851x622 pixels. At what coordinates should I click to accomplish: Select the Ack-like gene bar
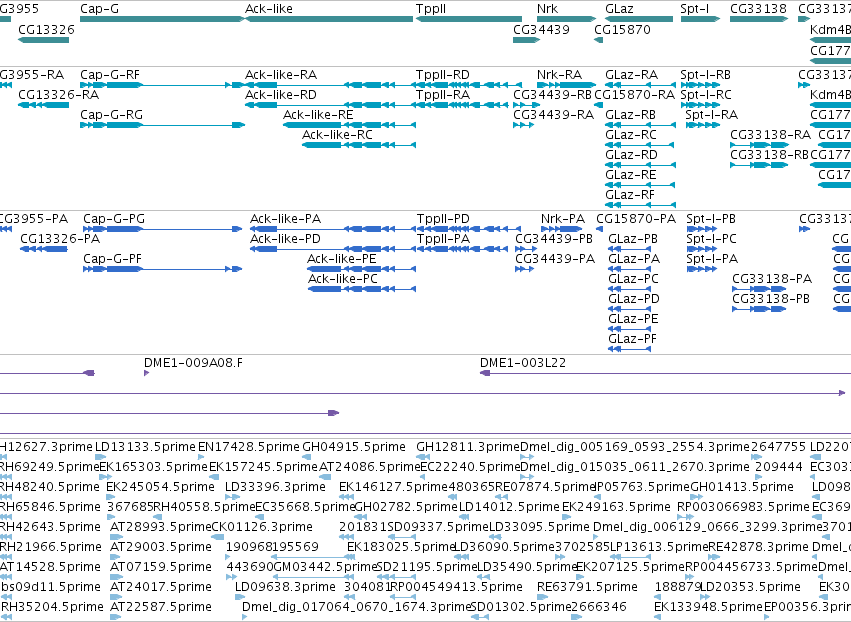point(329,19)
